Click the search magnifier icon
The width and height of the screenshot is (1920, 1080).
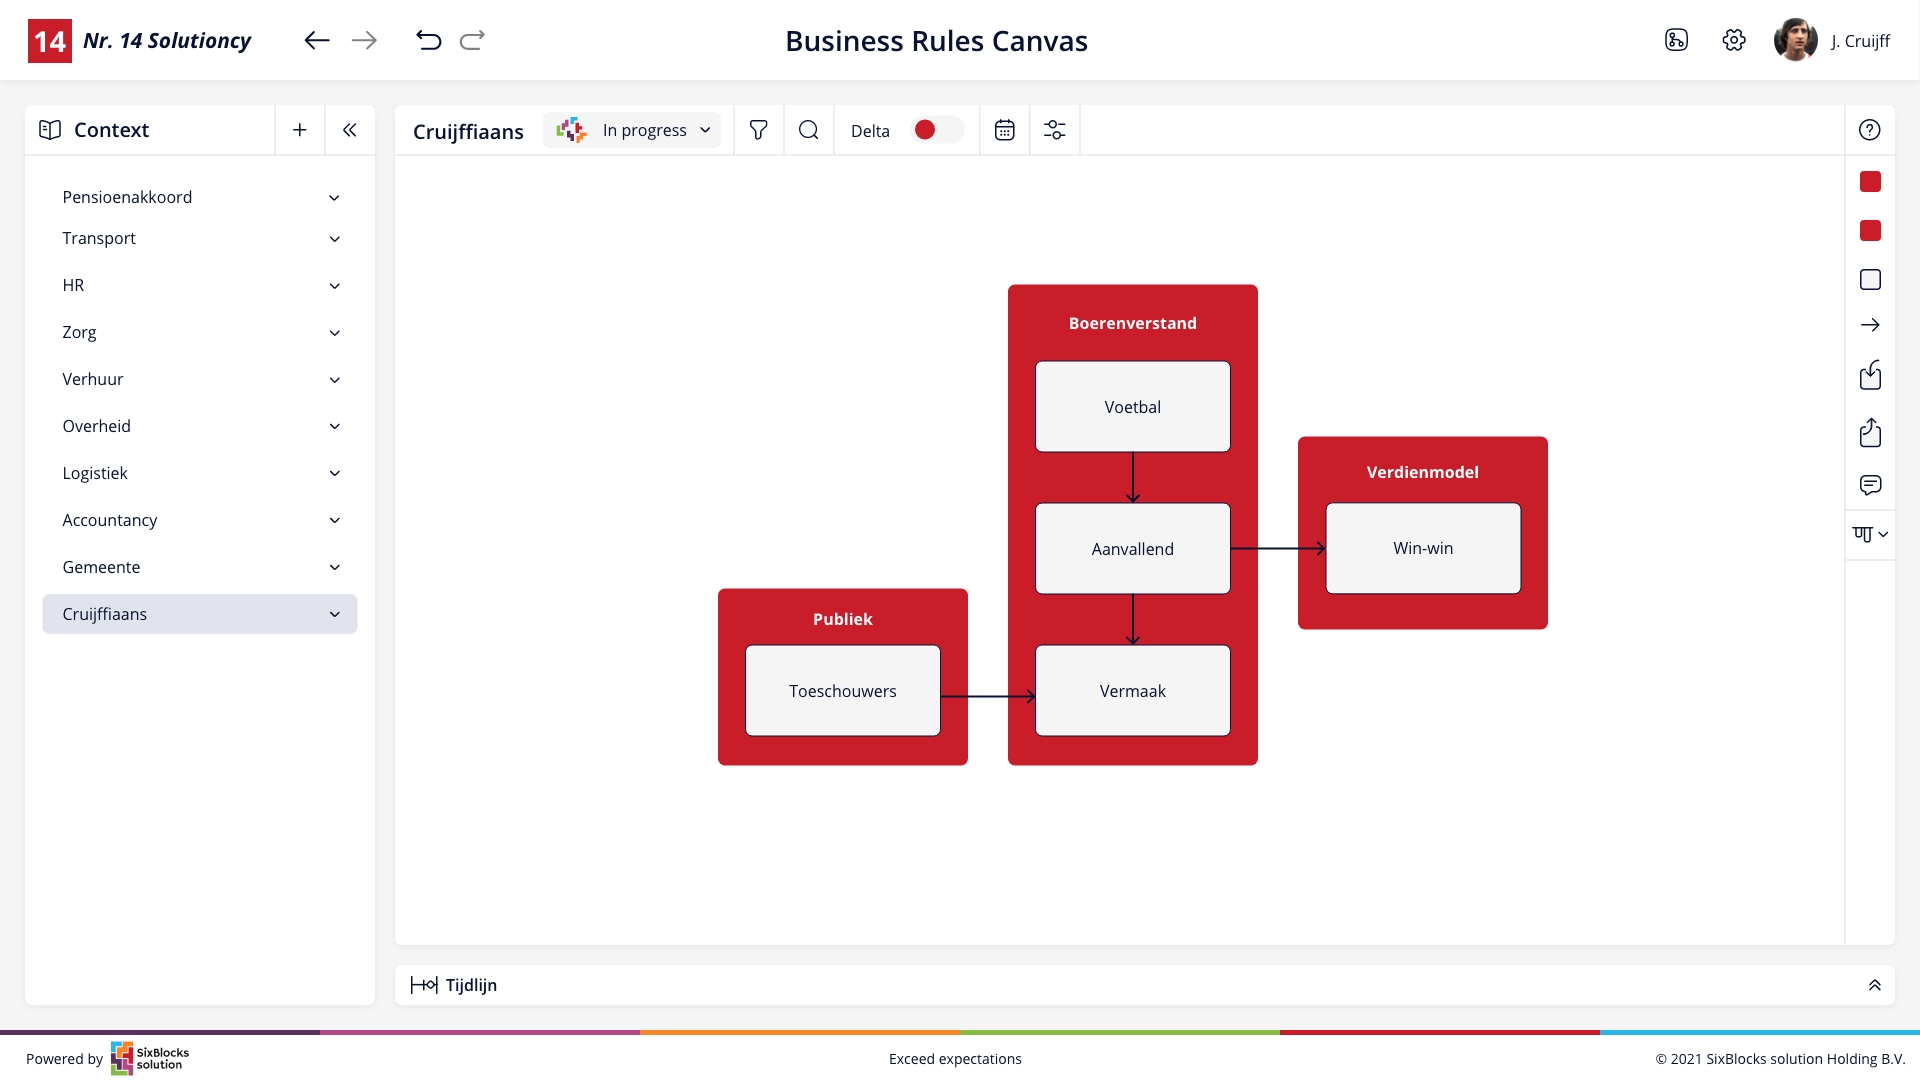tap(809, 130)
